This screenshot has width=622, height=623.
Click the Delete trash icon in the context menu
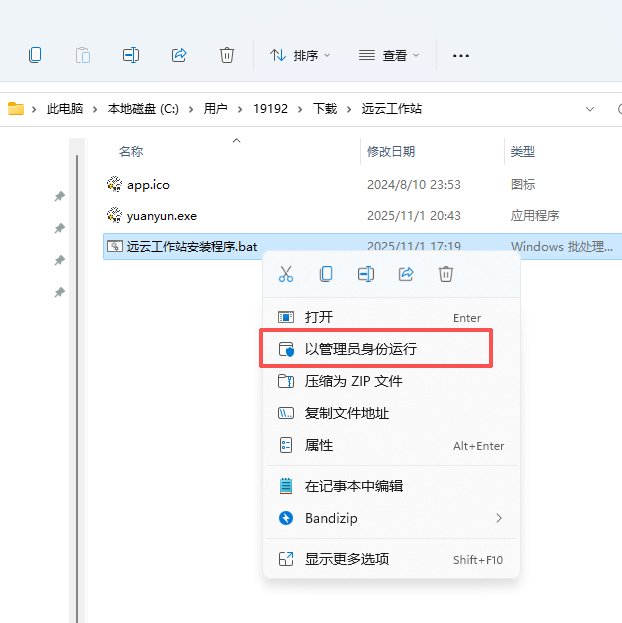446,274
